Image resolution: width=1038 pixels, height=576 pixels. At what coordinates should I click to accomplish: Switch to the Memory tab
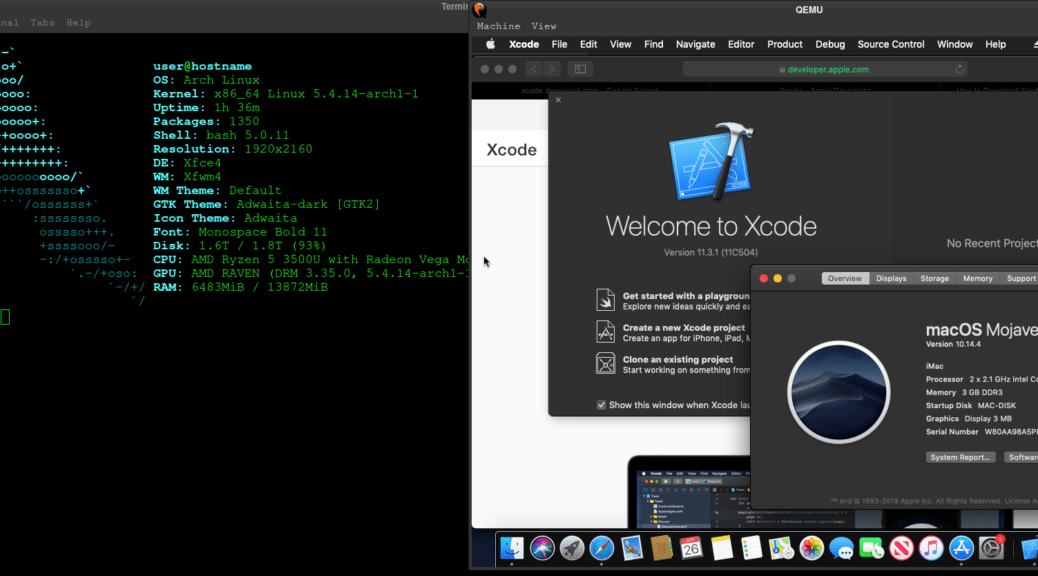coord(978,278)
